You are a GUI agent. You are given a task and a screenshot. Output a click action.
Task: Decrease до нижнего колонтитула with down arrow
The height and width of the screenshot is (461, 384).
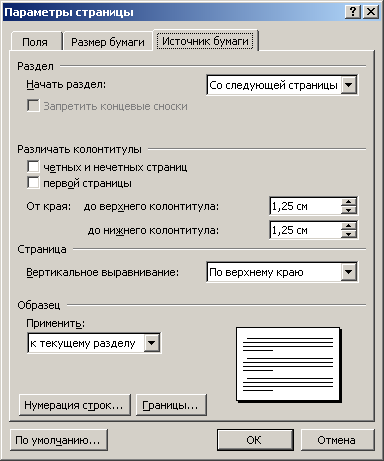click(349, 234)
